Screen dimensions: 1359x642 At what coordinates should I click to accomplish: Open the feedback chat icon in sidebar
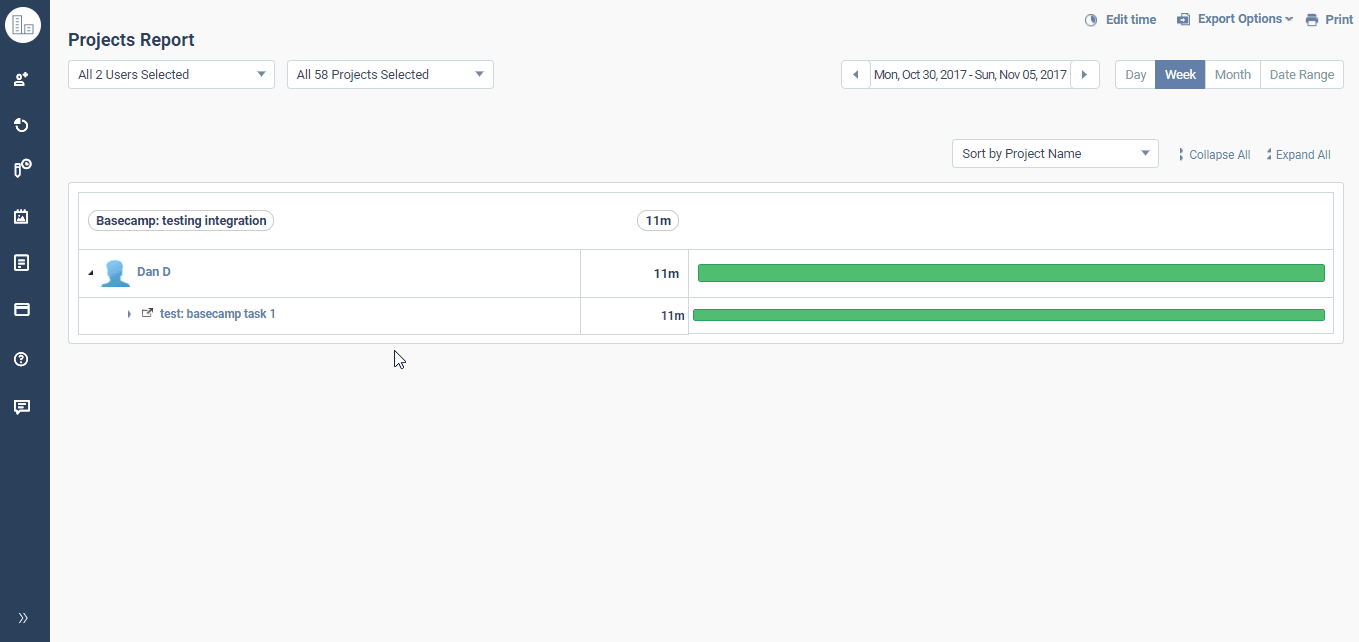(22, 407)
